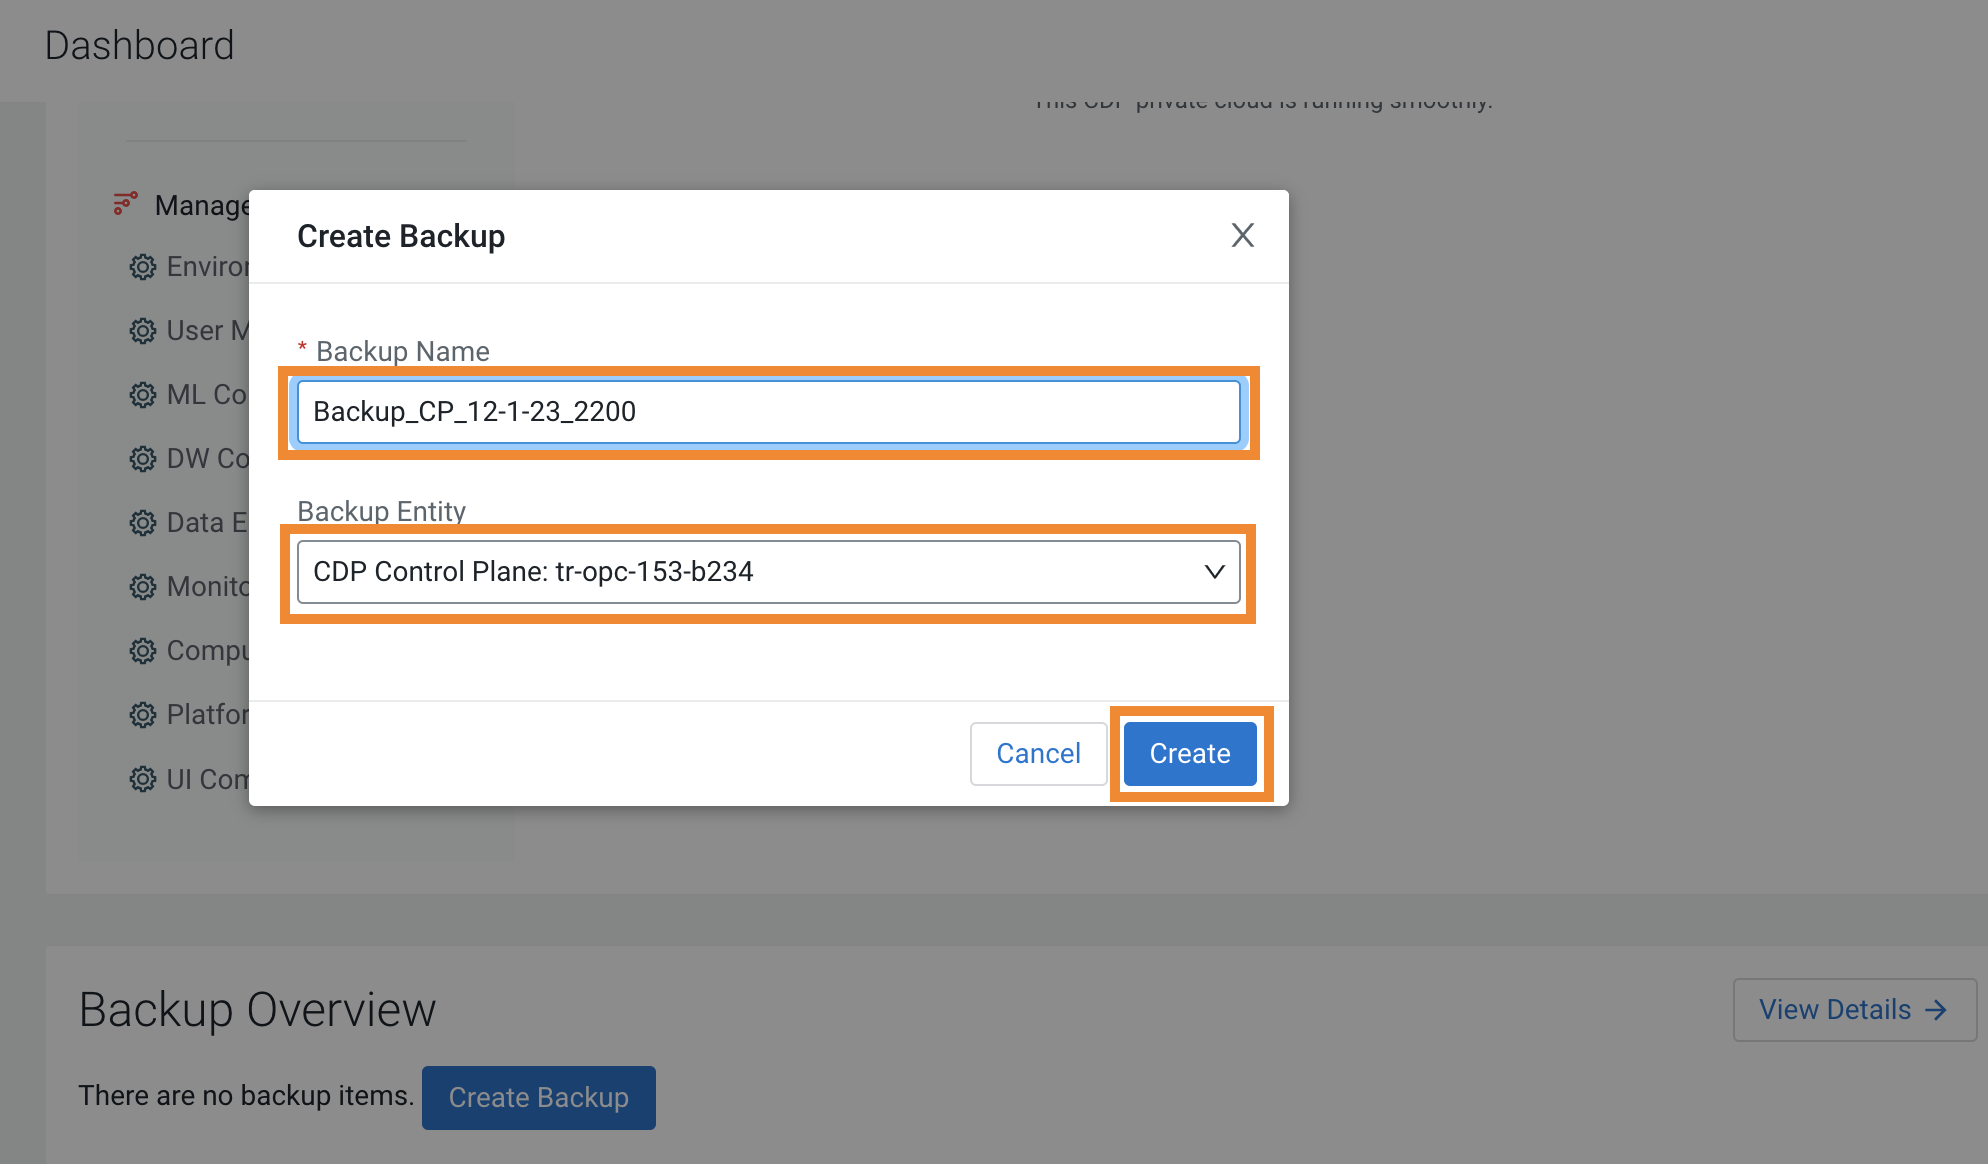Cancel the Create Backup dialog
Image resolution: width=1988 pixels, height=1164 pixels.
click(x=1037, y=753)
